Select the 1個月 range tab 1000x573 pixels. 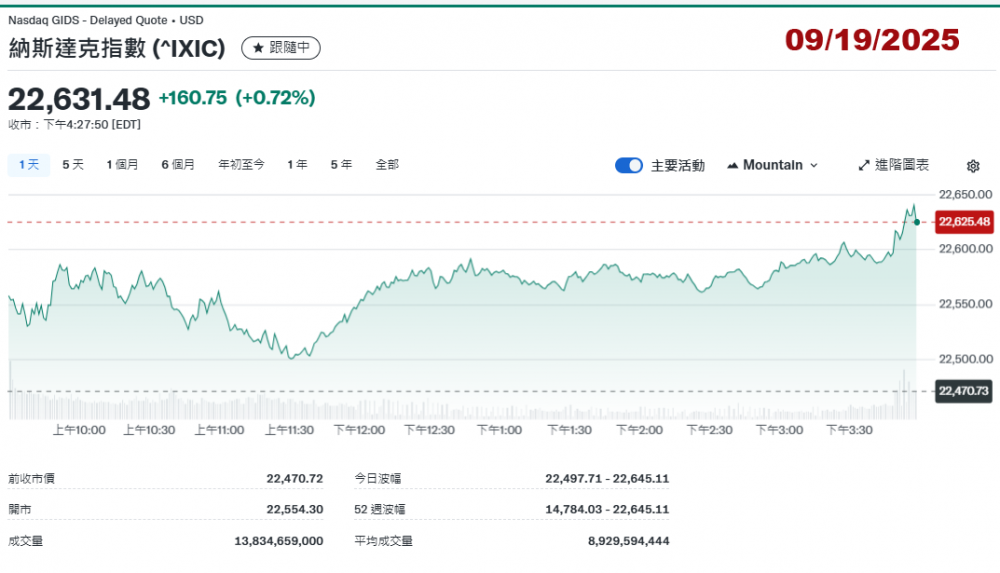pyautogui.click(x=122, y=165)
